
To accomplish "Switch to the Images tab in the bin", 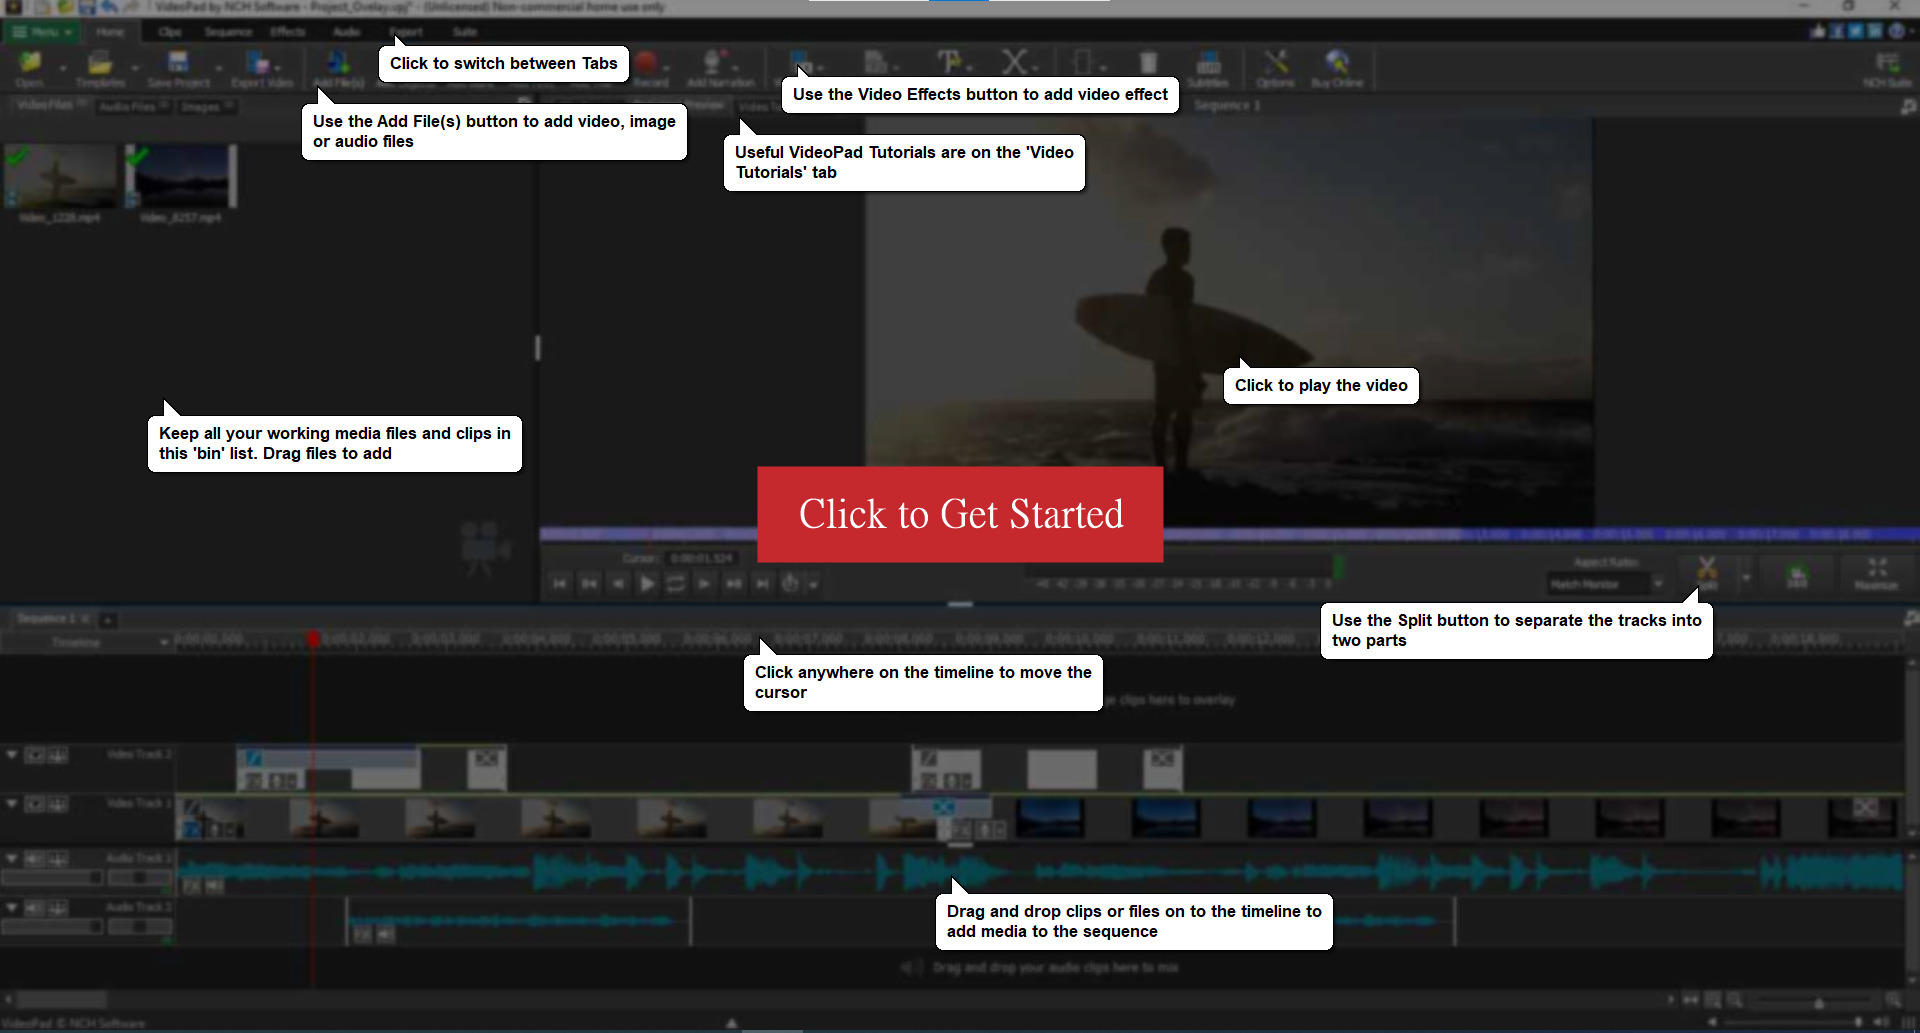I will [x=206, y=106].
